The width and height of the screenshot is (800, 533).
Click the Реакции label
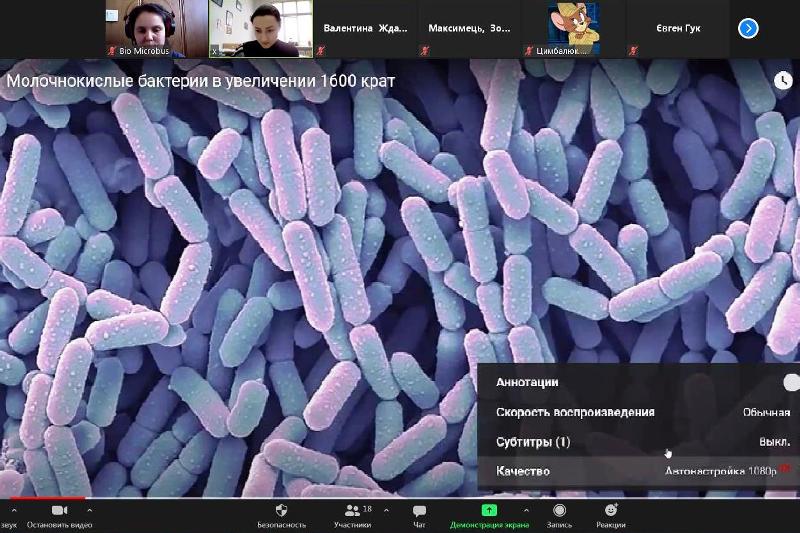pos(611,525)
